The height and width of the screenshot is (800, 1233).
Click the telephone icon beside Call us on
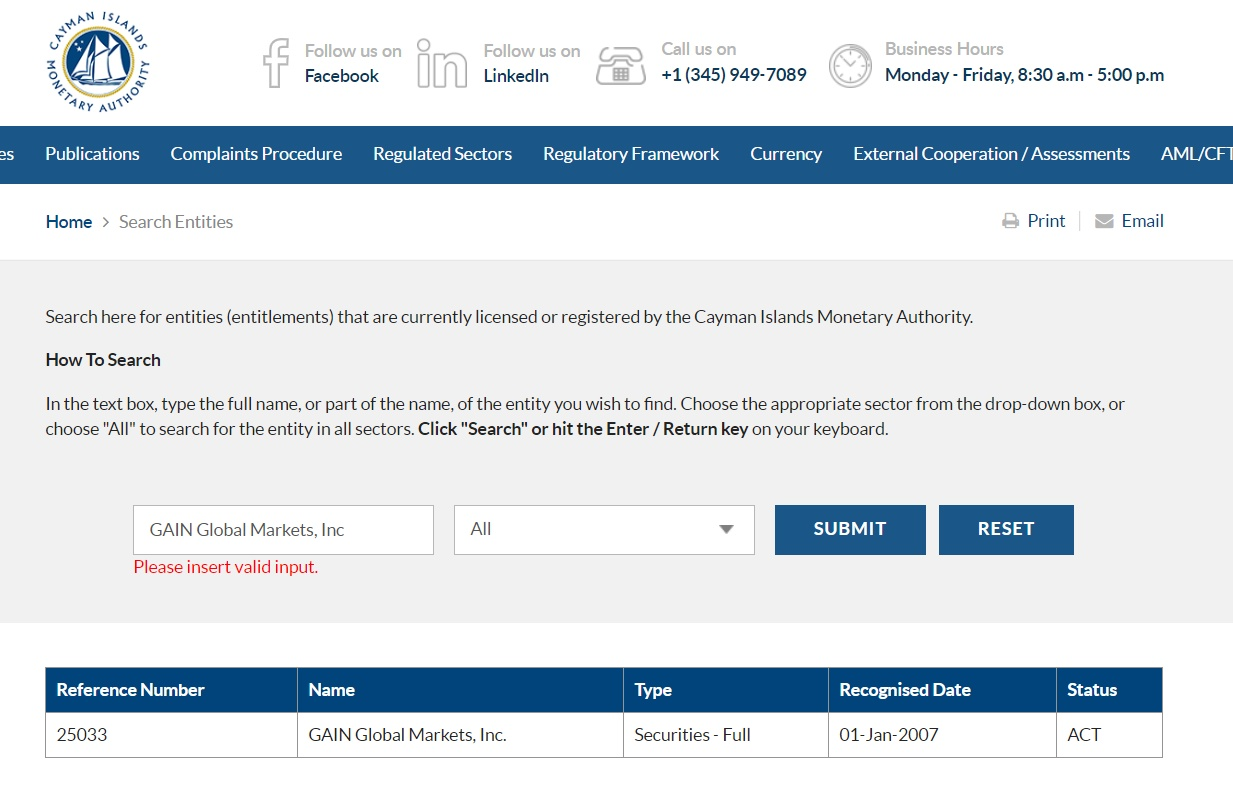(x=621, y=65)
